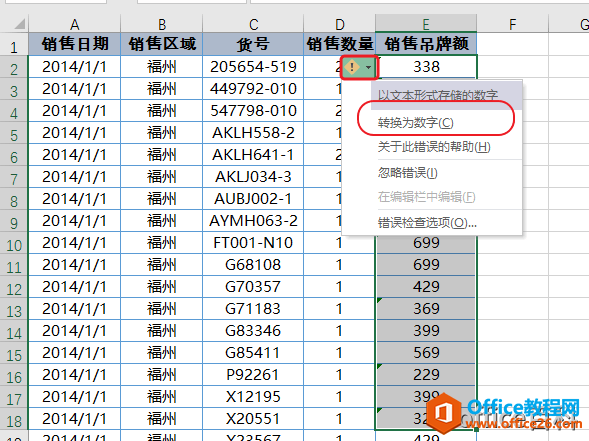Choose 忽略错误(I) in the context menu
The width and height of the screenshot is (589, 441).
[x=407, y=173]
